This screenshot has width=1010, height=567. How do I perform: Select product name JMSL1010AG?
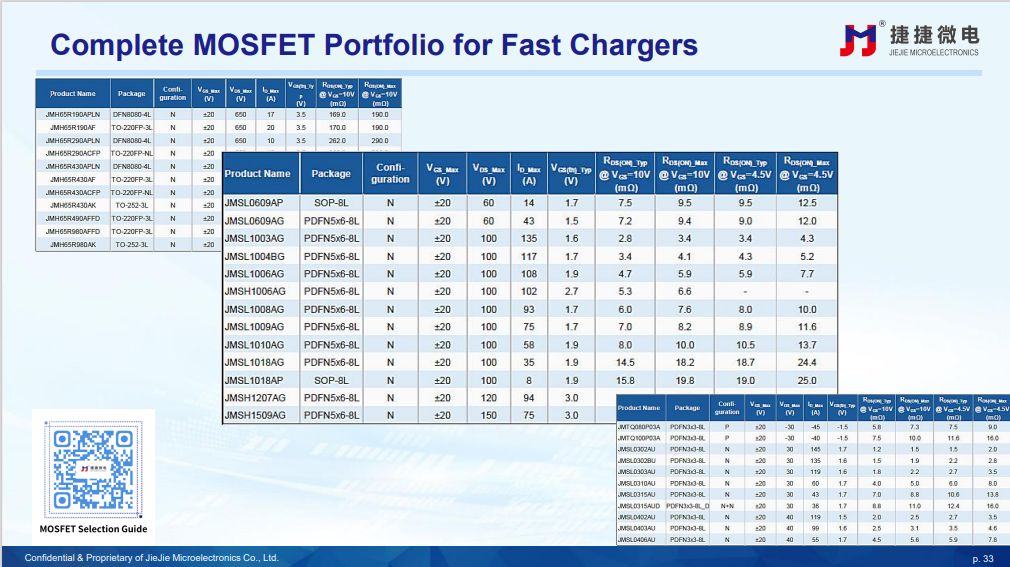click(254, 345)
